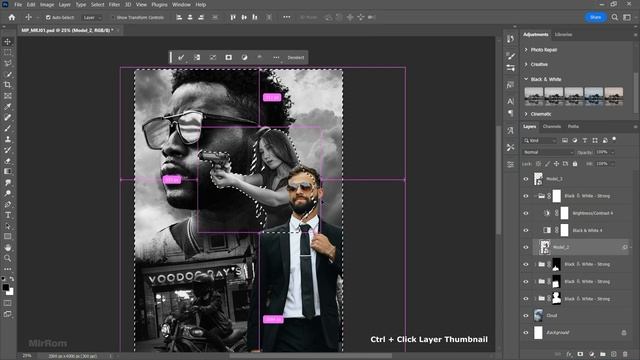Image resolution: width=640 pixels, height=360 pixels.
Task: Select the Zoom tool
Action: pos(7,258)
